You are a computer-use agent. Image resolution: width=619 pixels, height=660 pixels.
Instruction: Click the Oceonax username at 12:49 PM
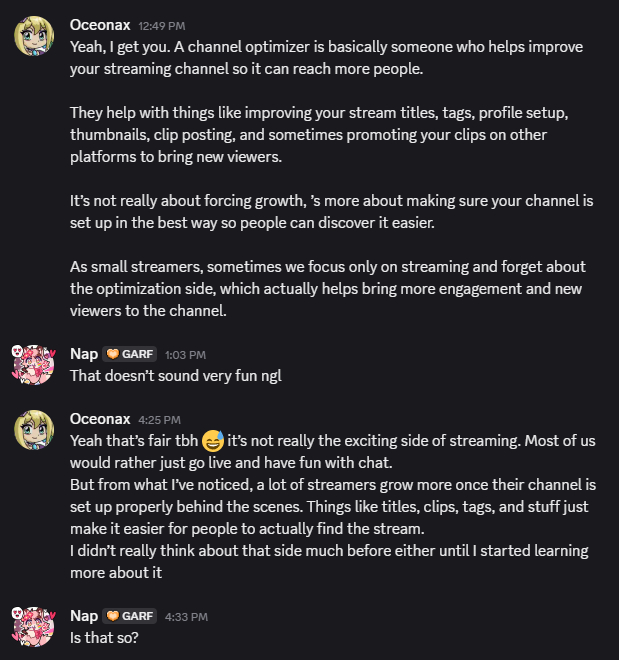pos(100,24)
